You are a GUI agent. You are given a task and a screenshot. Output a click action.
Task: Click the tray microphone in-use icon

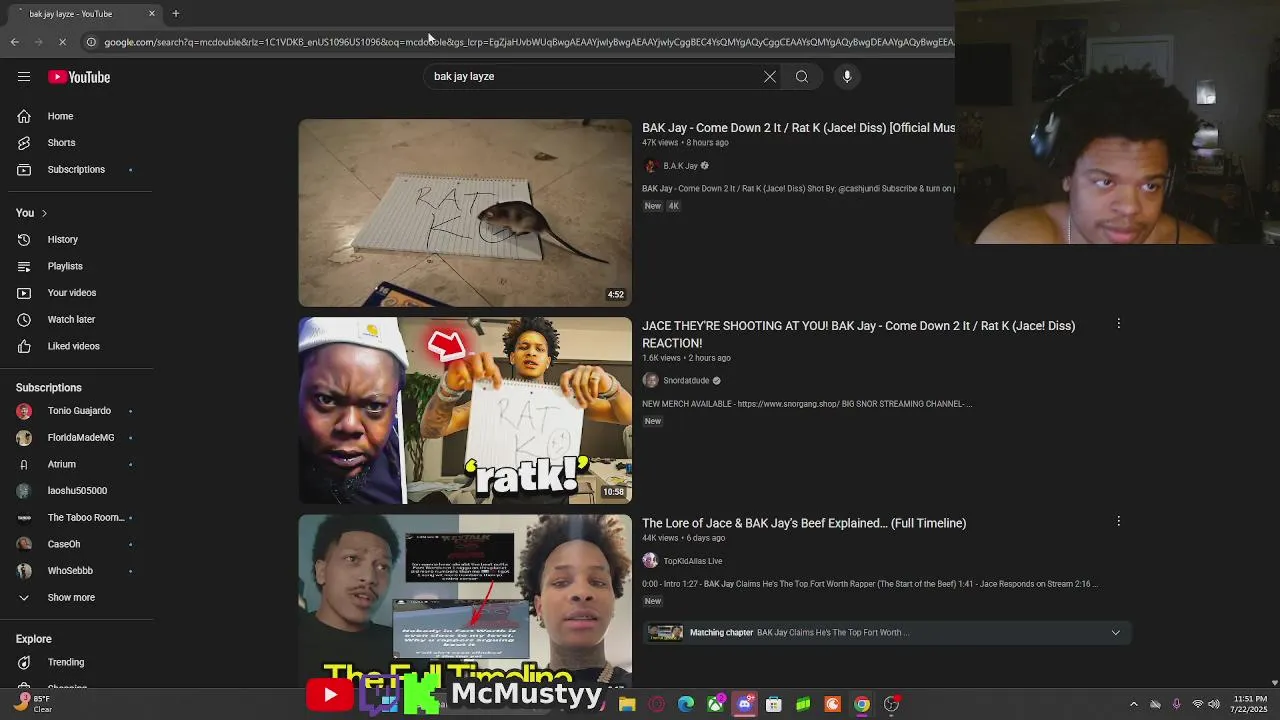pyautogui.click(x=1176, y=704)
